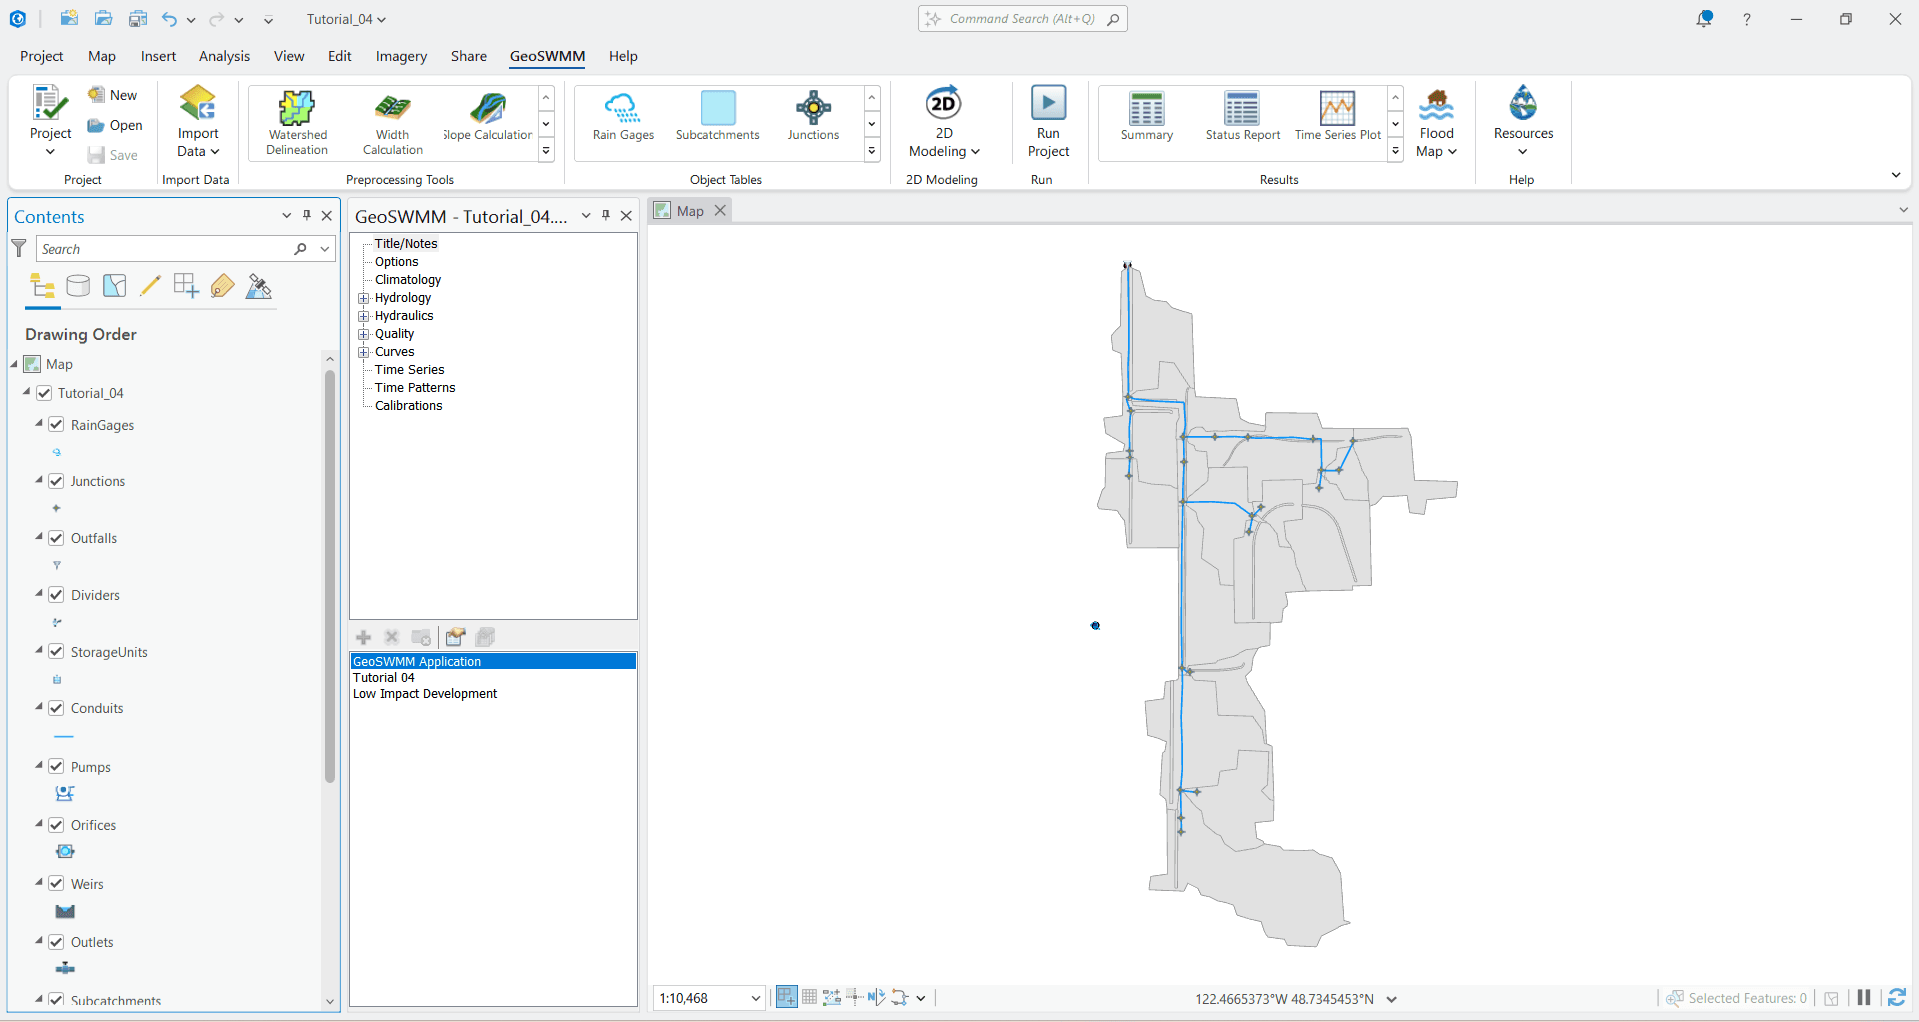
Task: Select the Width Calculation tool
Action: 391,122
